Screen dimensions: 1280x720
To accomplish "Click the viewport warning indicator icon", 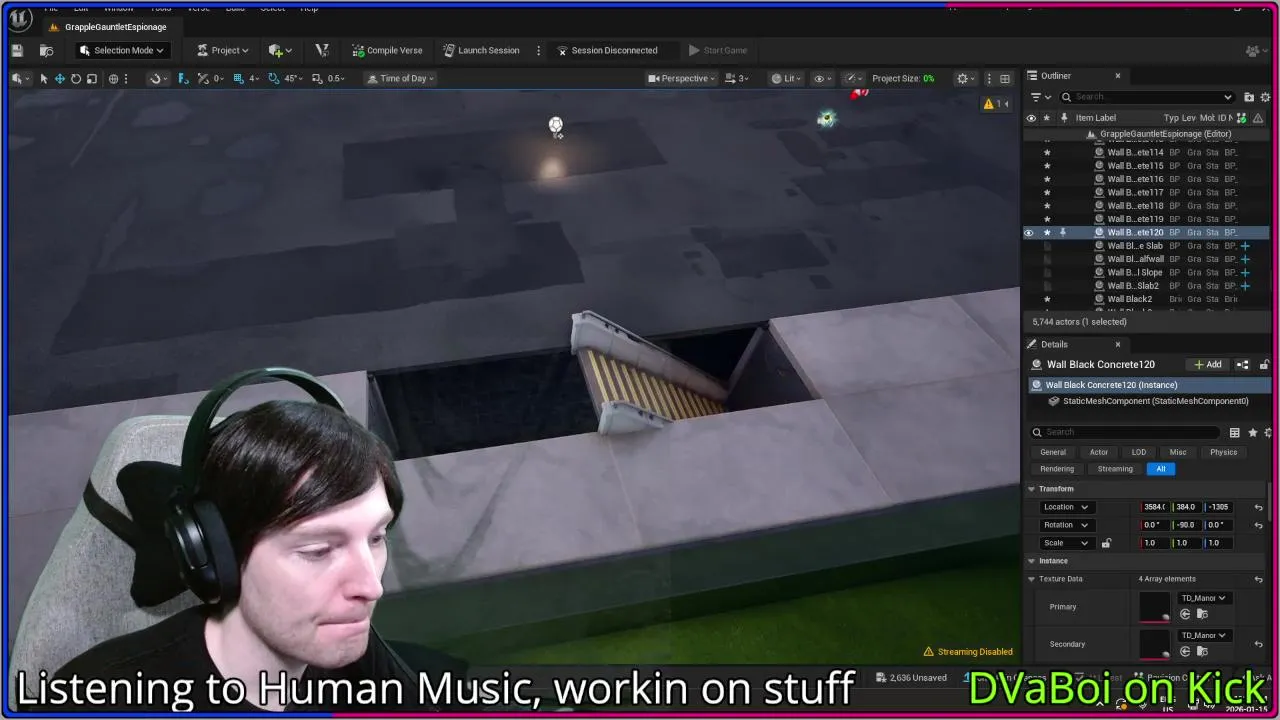I will [996, 104].
